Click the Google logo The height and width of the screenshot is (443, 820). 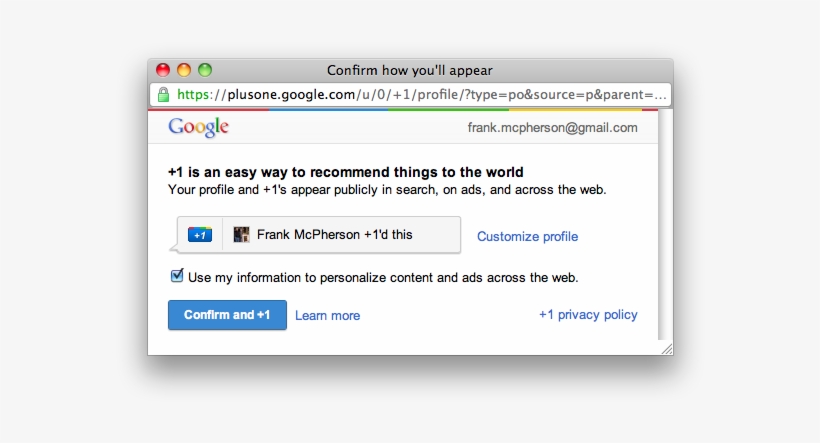(198, 127)
